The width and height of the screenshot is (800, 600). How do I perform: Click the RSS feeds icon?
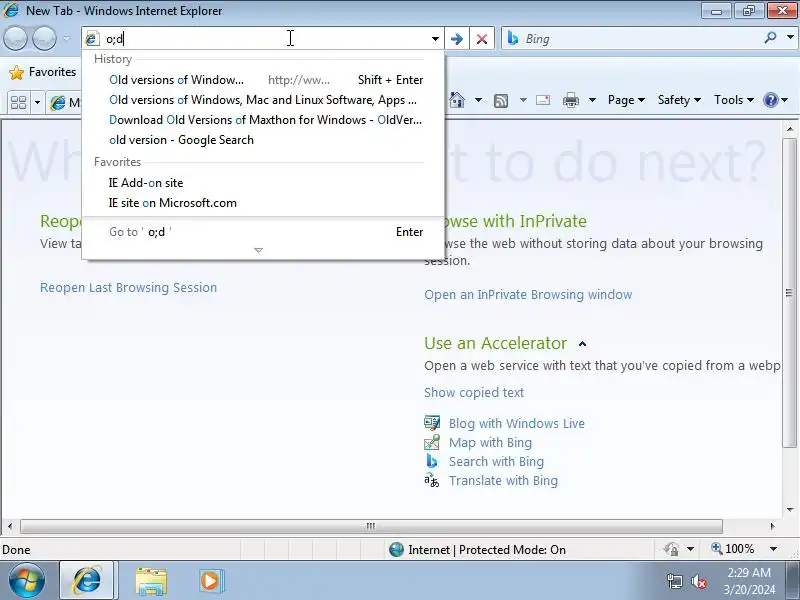tap(501, 101)
